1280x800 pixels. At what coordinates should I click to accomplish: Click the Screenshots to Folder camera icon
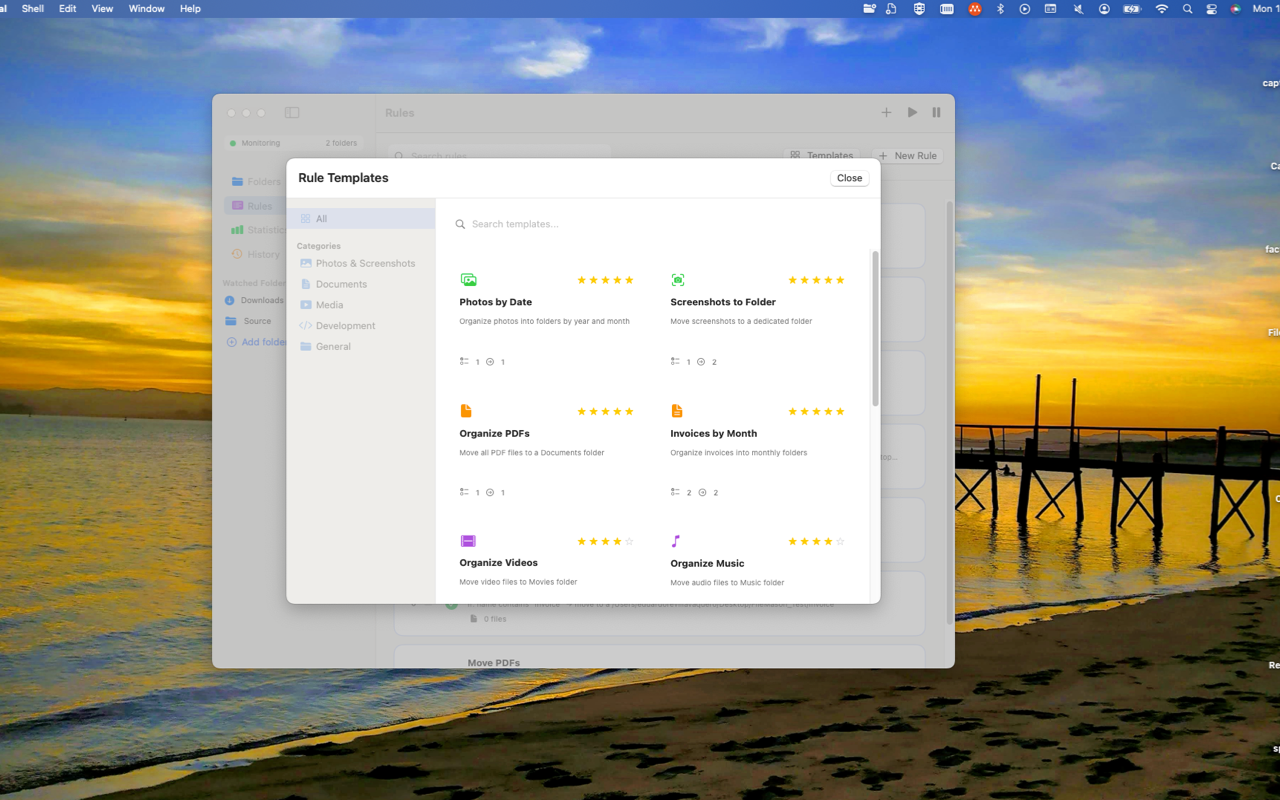[x=678, y=280]
